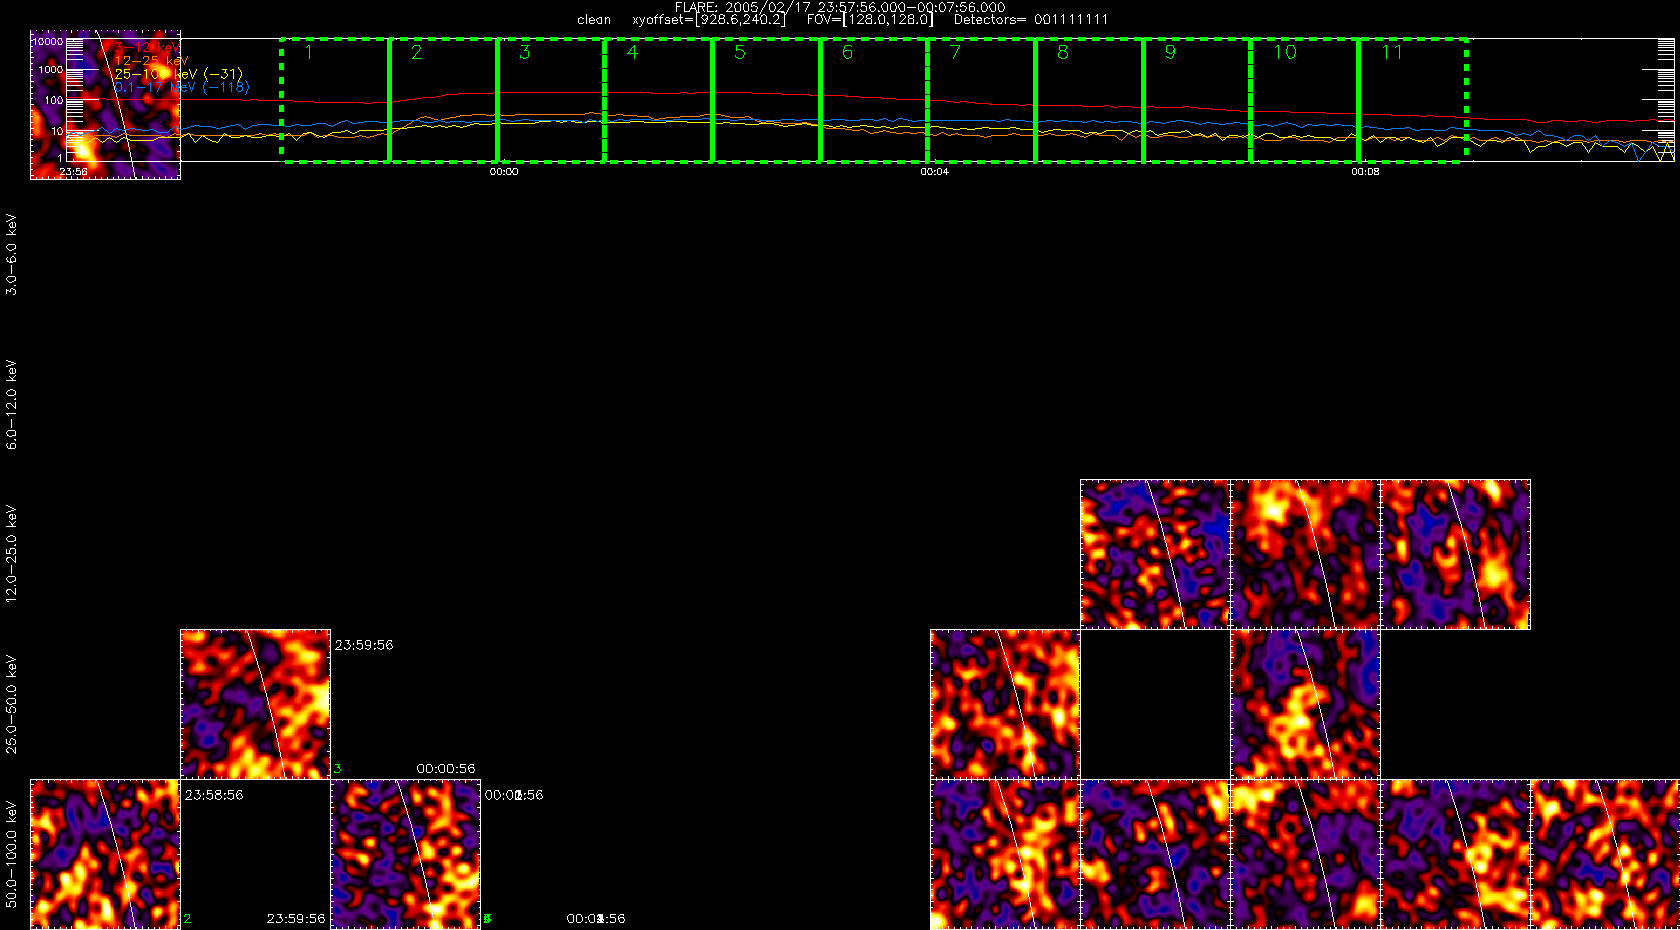Click the 12.0-25.0 keV row label
This screenshot has height=930, width=1680.
click(12, 554)
